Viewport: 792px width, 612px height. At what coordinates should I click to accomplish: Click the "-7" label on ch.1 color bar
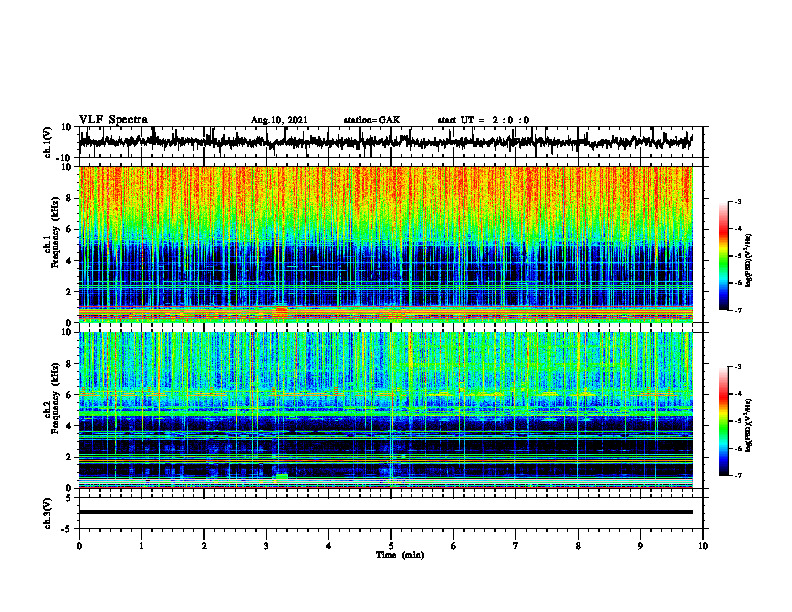(737, 310)
